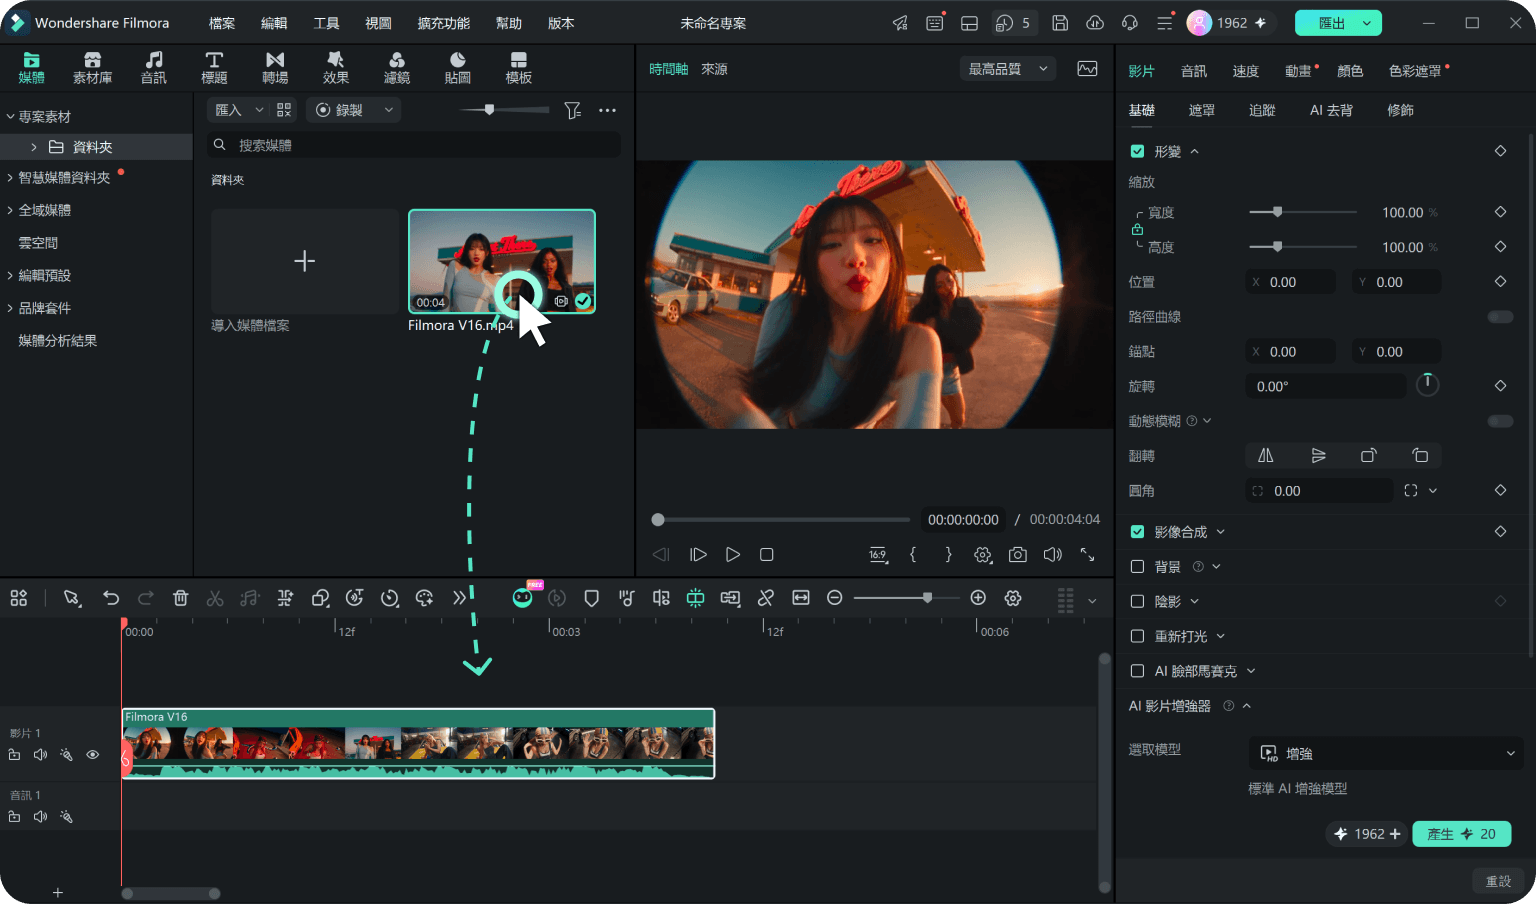Viewport: 1536px width, 904px height.
Task: Open the 工具 menu
Action: point(326,23)
